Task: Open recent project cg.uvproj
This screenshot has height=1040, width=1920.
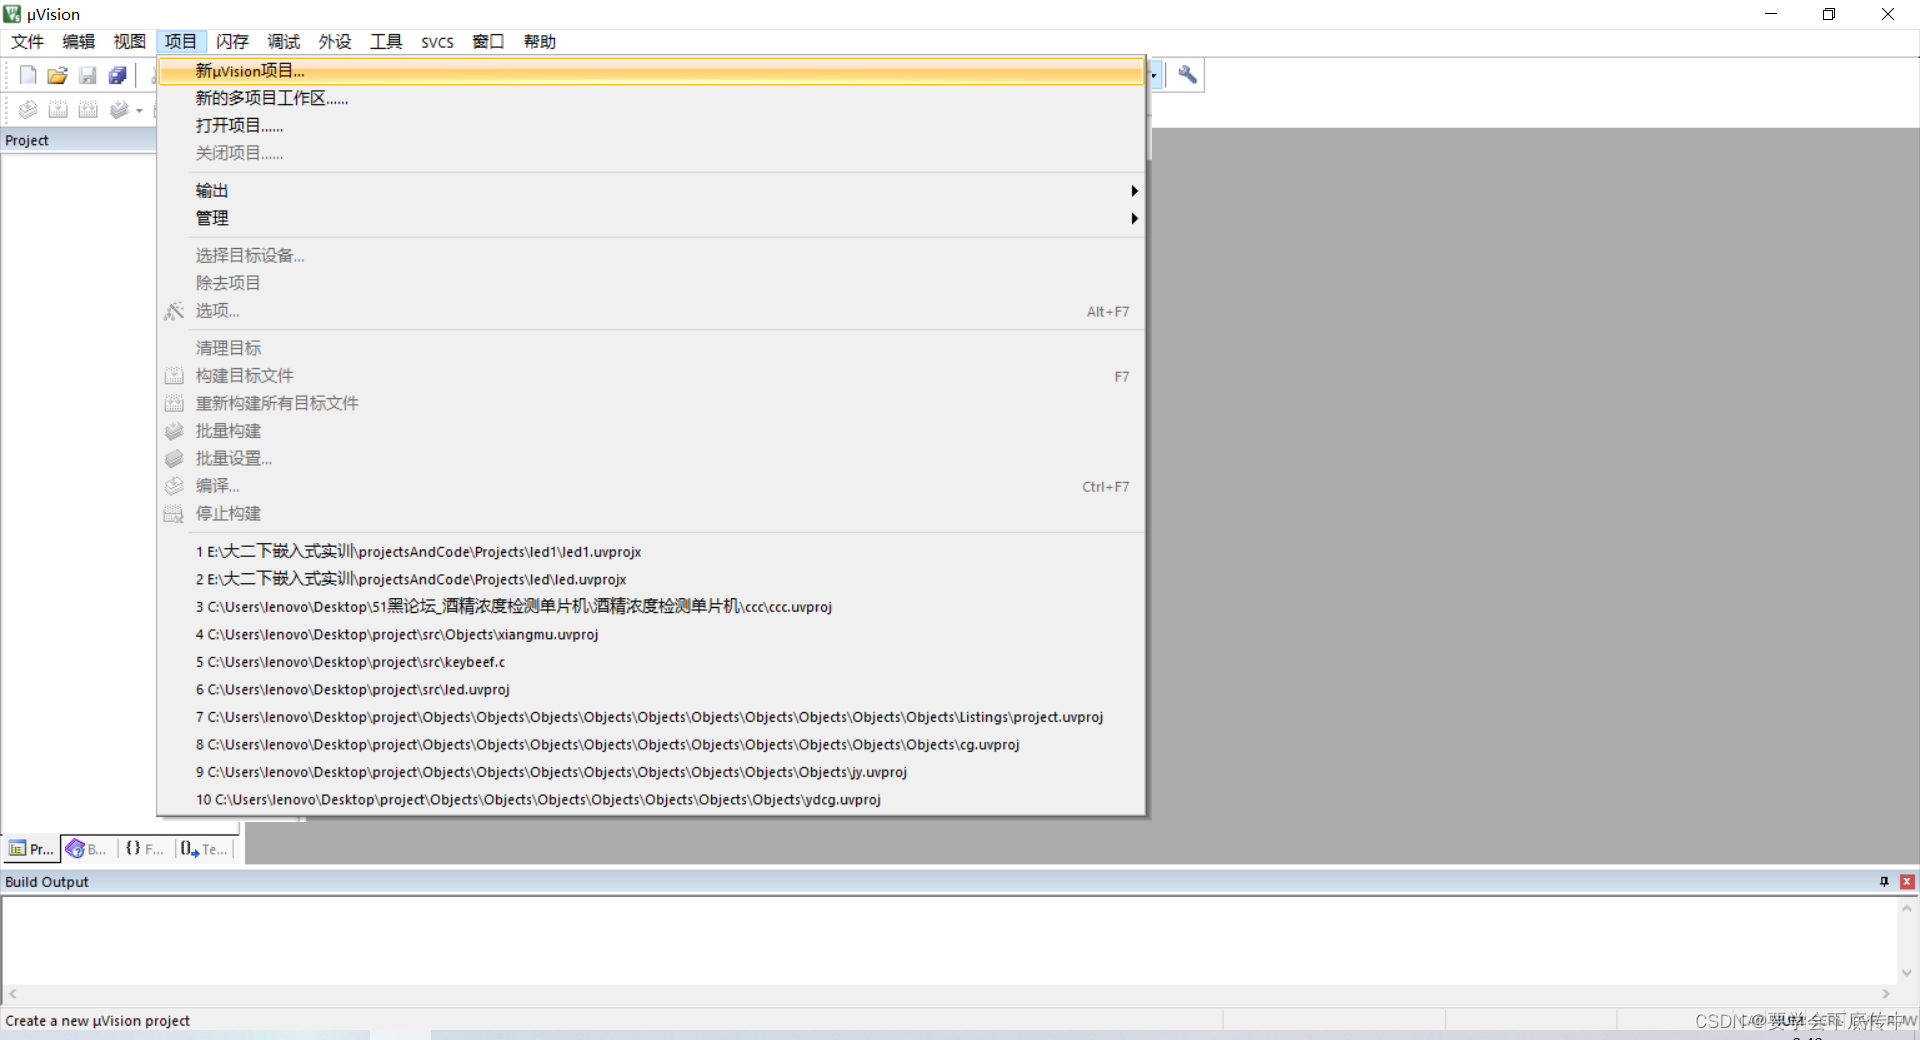Action: 651,744
